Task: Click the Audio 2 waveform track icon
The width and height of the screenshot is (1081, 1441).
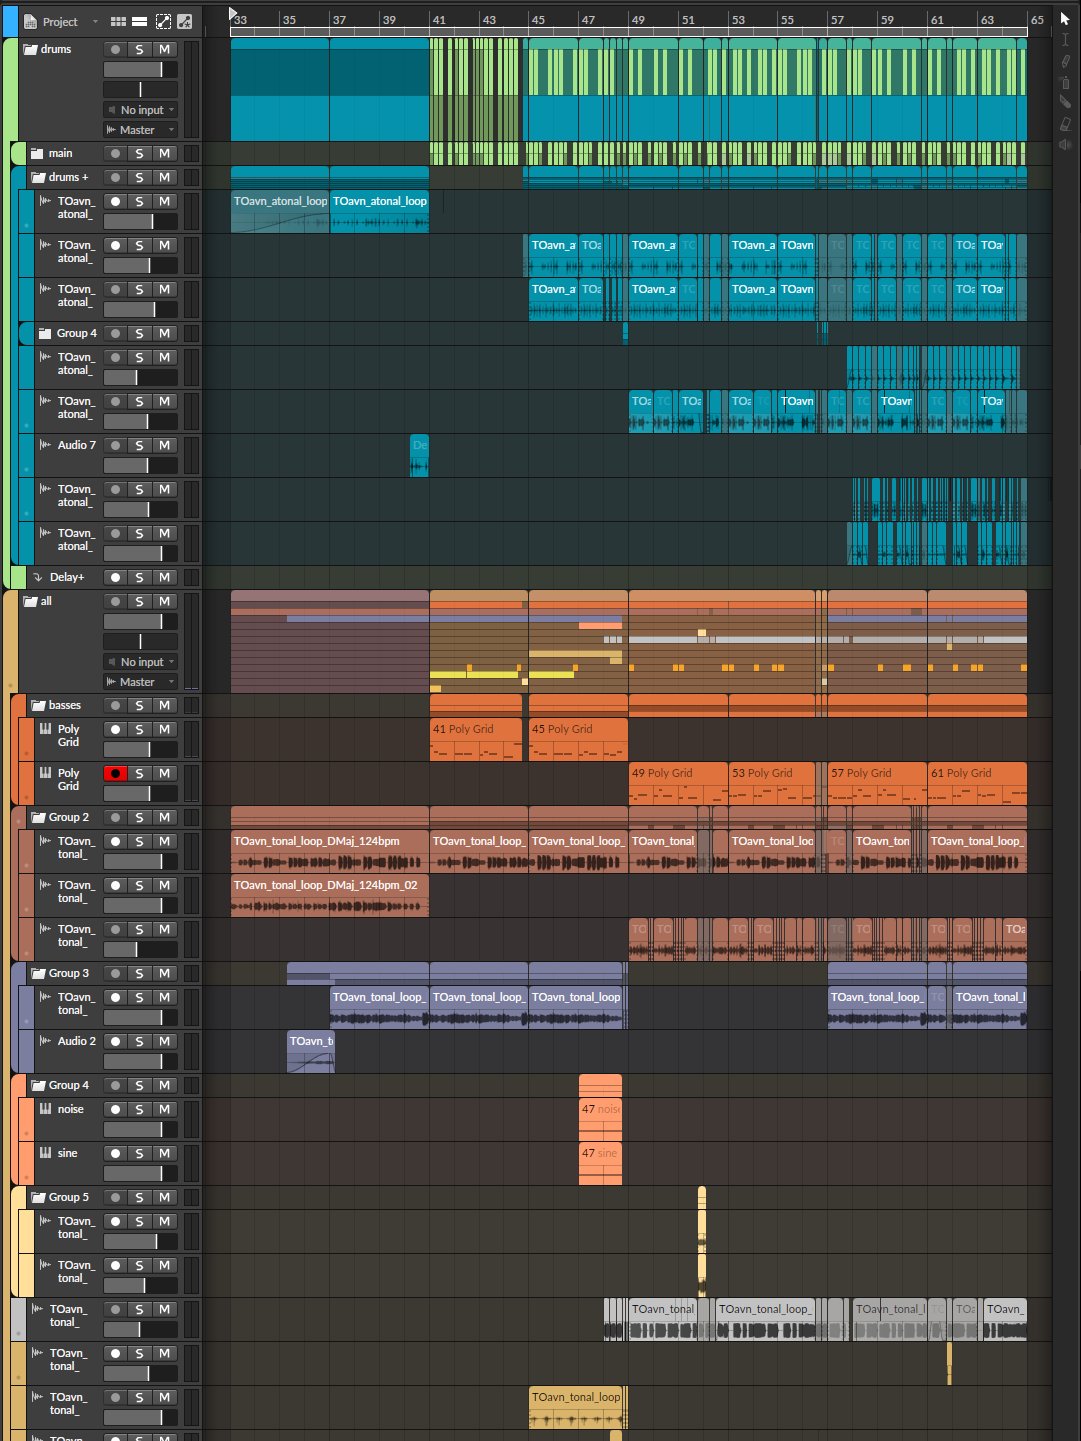Action: (45, 1040)
